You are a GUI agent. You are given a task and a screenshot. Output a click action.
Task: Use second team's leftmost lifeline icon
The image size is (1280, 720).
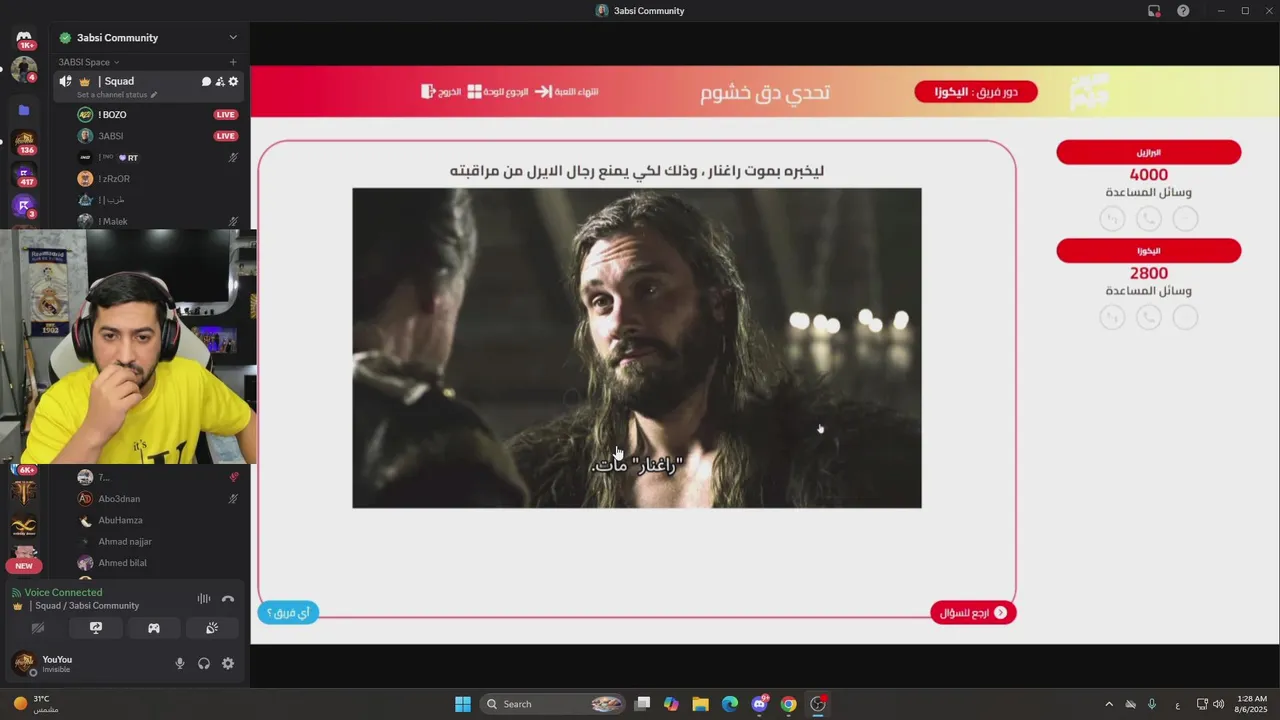(x=1112, y=317)
